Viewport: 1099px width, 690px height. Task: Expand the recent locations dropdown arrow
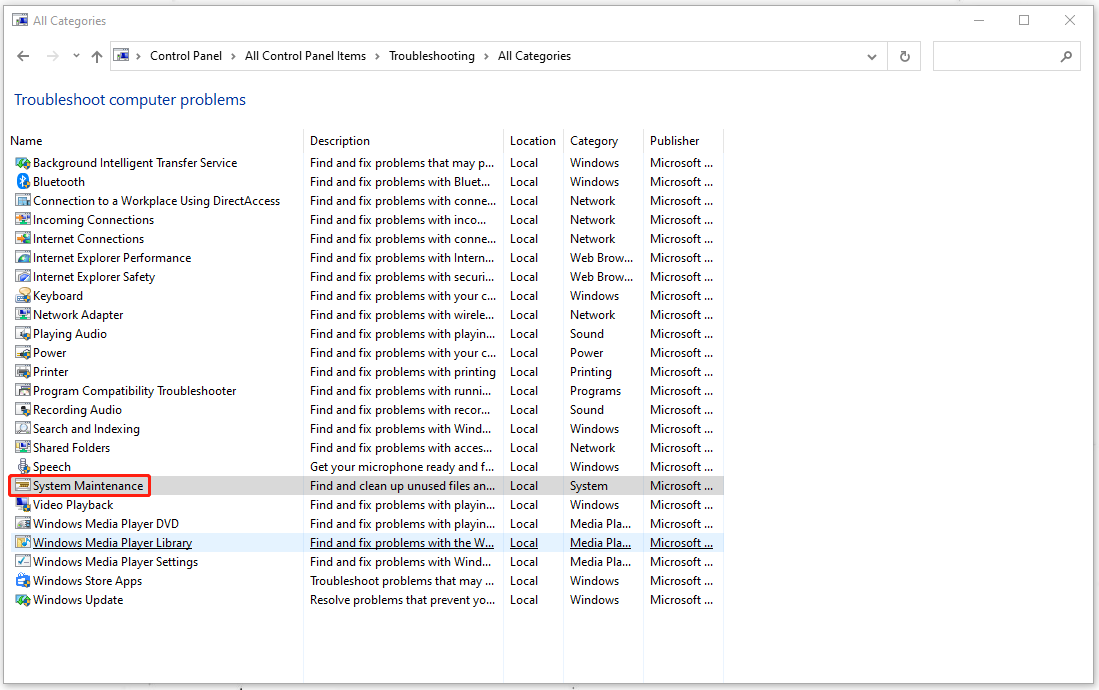click(76, 57)
